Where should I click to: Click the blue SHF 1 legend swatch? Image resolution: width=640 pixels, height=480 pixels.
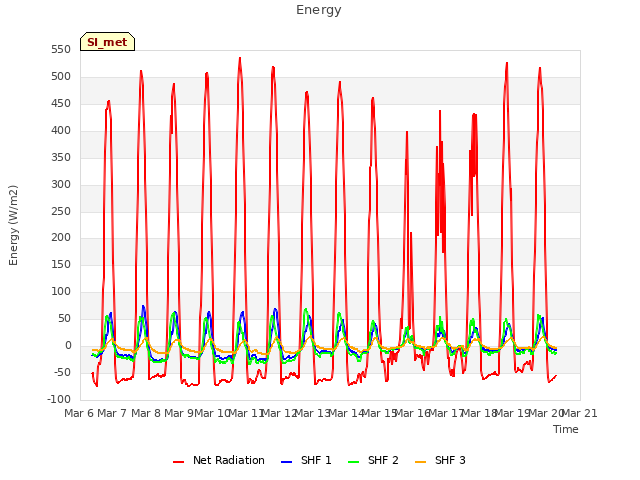coord(287,462)
